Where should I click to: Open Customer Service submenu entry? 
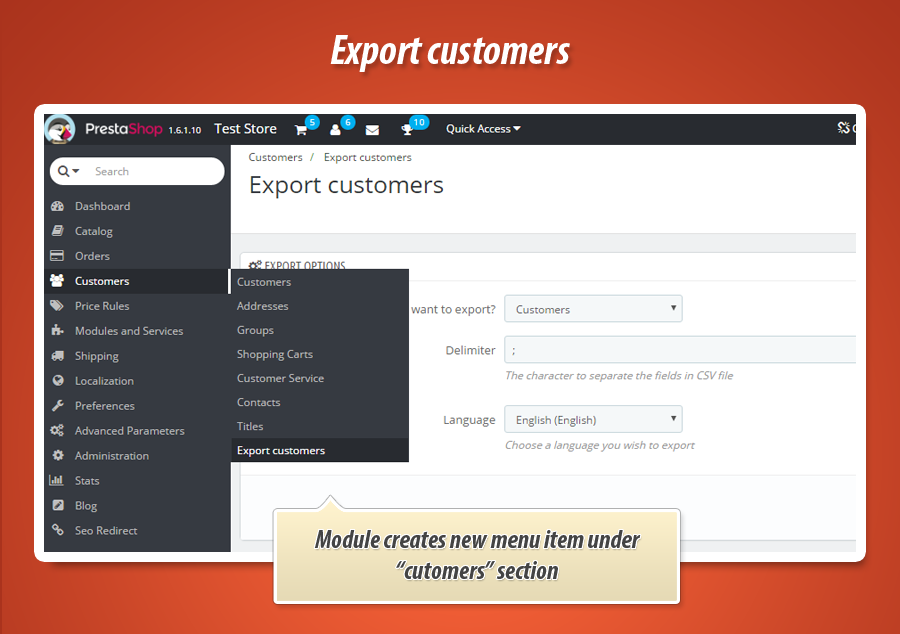point(280,378)
